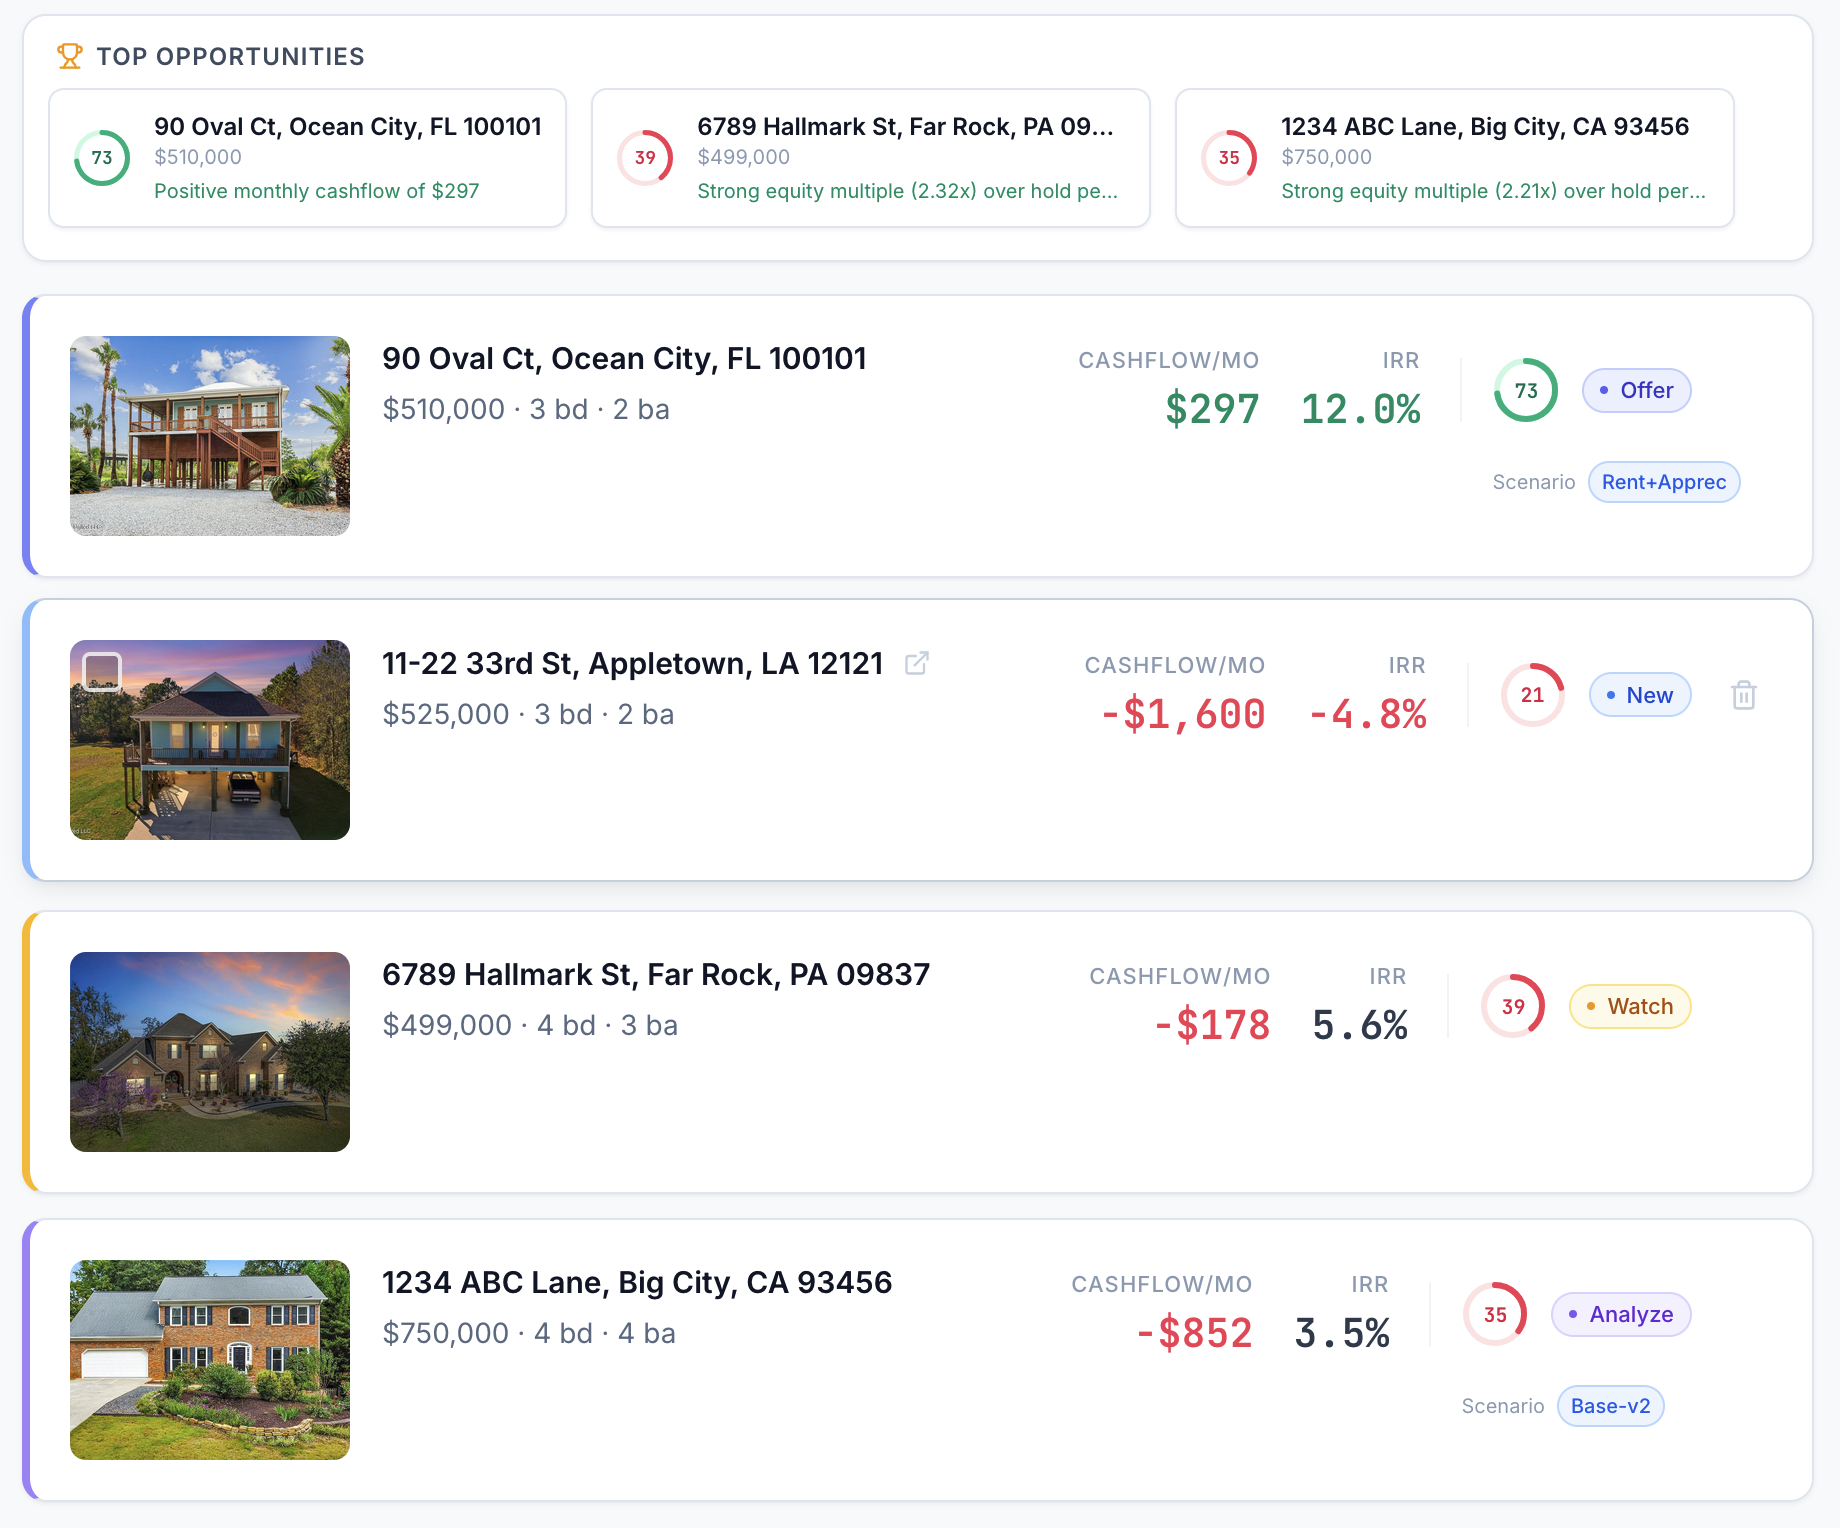This screenshot has width=1840, height=1528.
Task: Click the Offer button on 90 Oval Ct
Action: (1636, 390)
